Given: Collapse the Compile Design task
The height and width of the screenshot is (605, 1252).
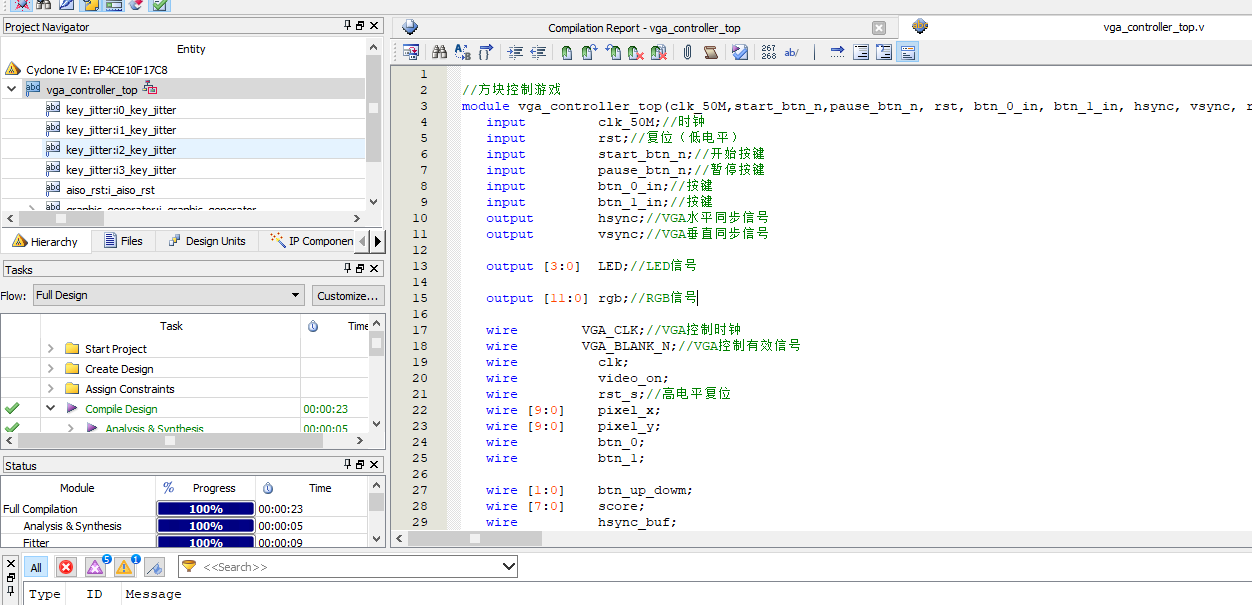Looking at the screenshot, I should pos(51,408).
